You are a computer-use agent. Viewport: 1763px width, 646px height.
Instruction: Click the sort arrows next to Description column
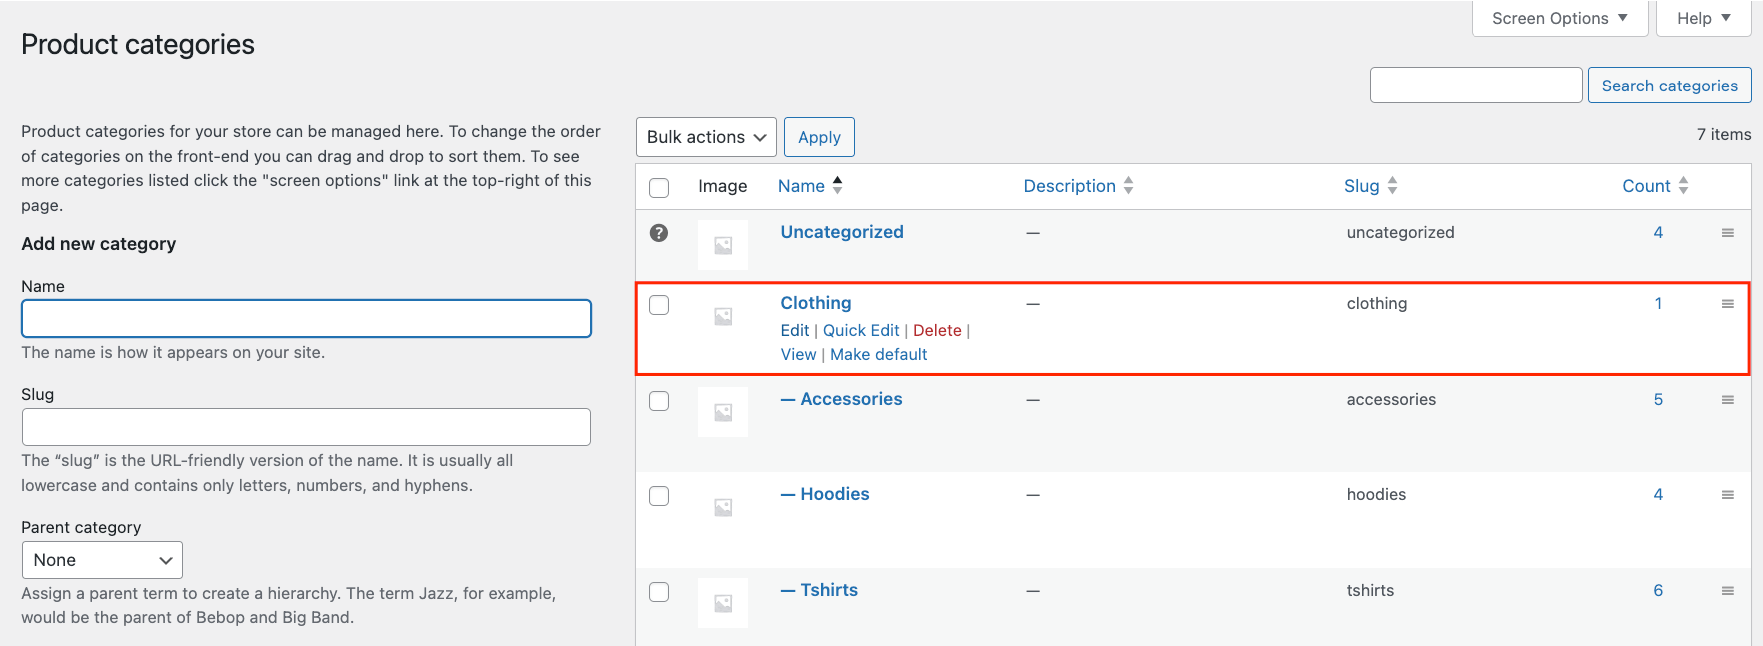click(x=1128, y=185)
